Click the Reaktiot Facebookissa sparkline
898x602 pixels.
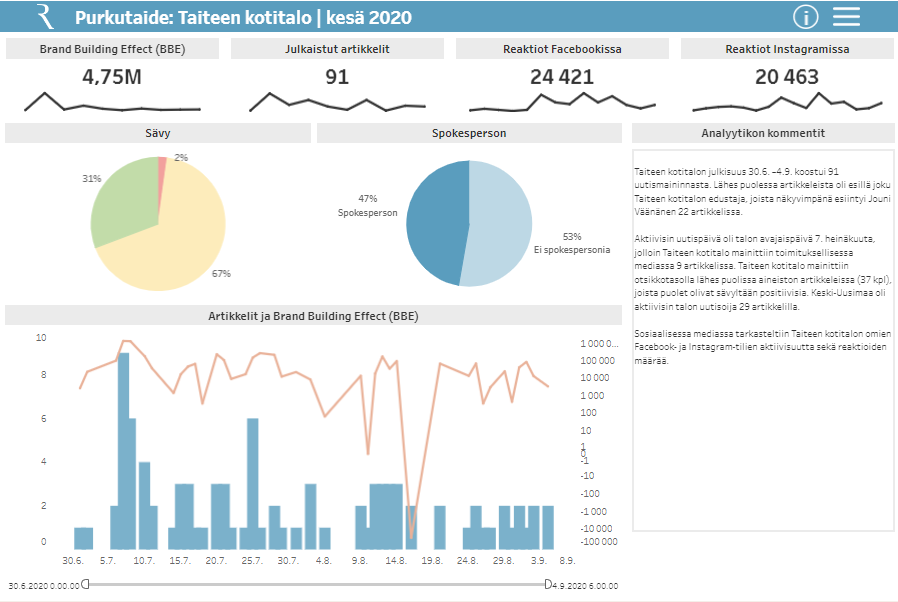pyautogui.click(x=562, y=102)
